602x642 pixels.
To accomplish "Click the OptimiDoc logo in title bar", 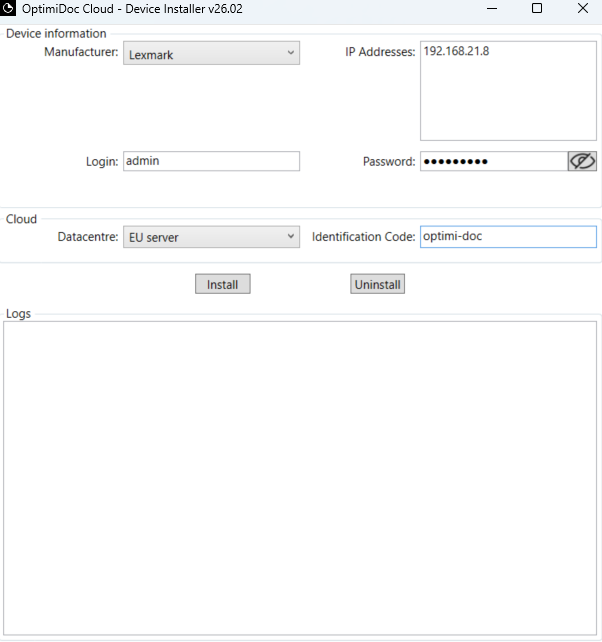I will pos(9,9).
